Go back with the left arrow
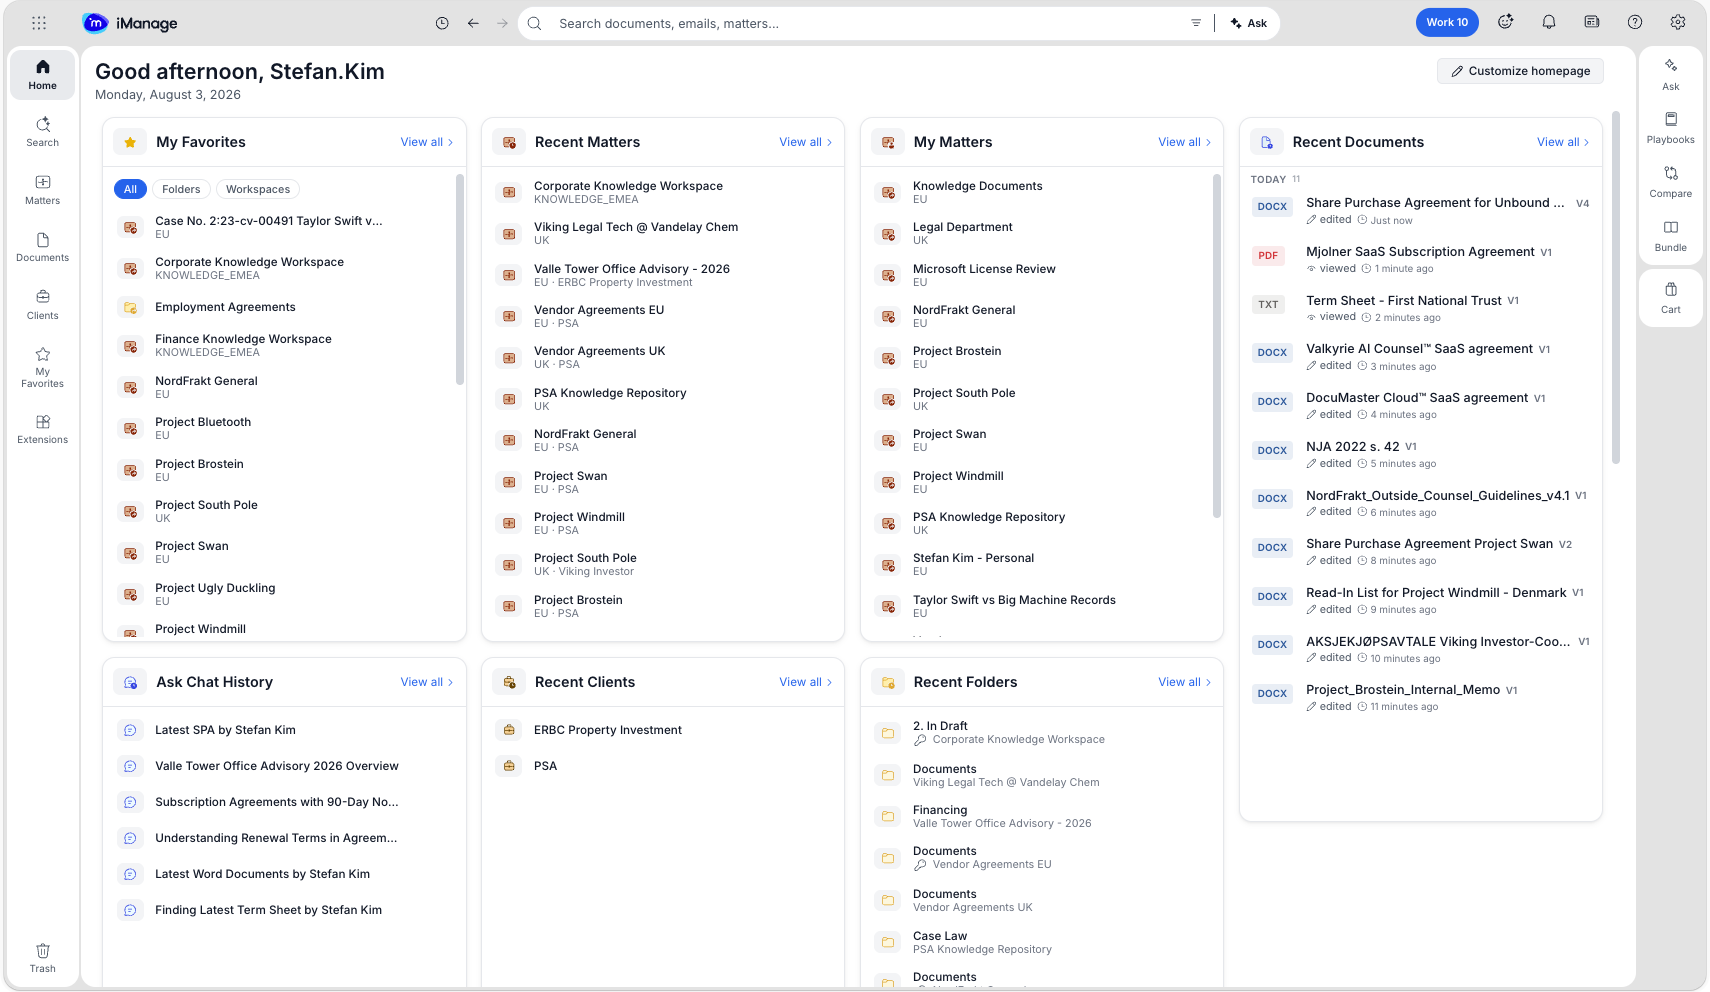The image size is (1710, 992). point(473,23)
